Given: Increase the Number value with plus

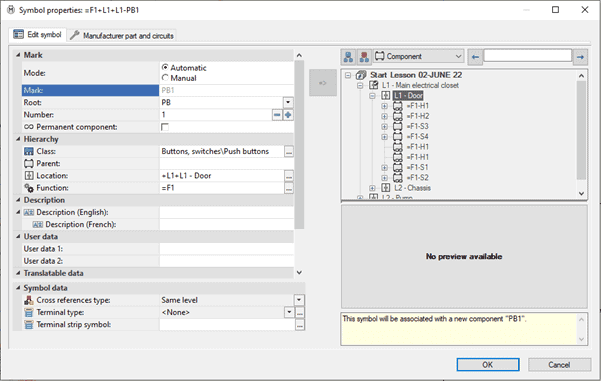Looking at the screenshot, I should click(x=288, y=115).
